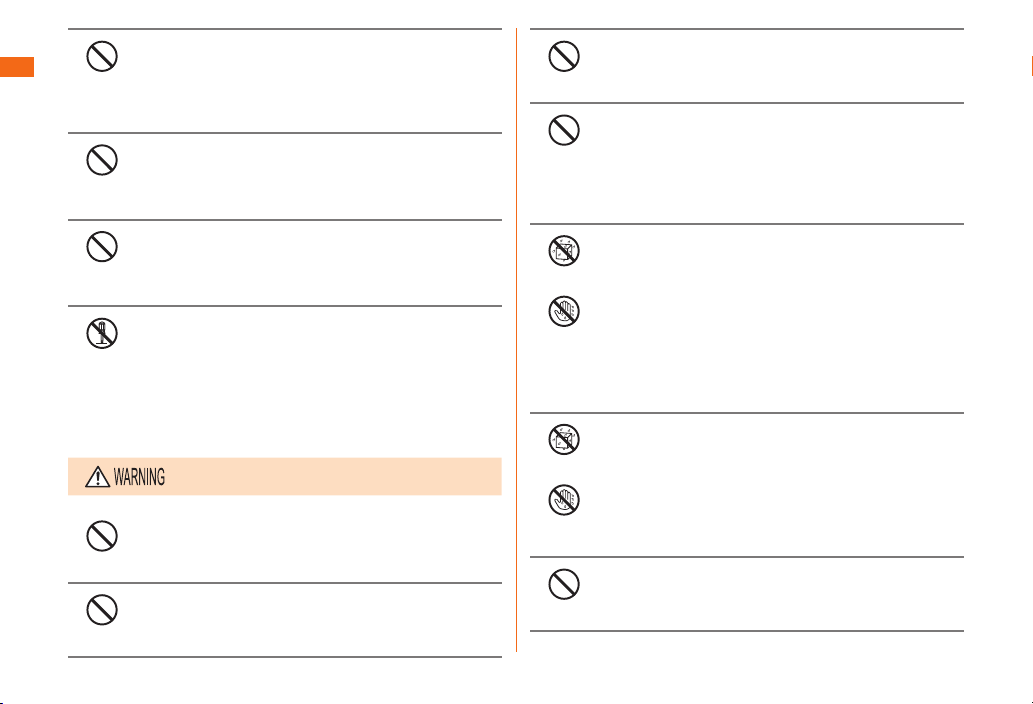This screenshot has width=1033, height=704.
Task: Click the lower no-water-exposure icon
Action: click(x=563, y=440)
